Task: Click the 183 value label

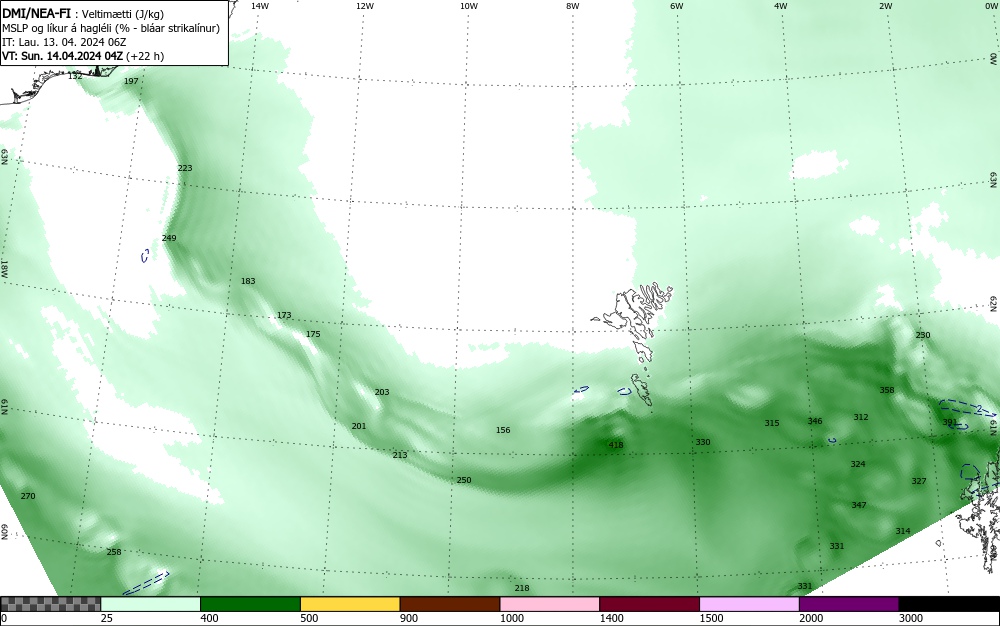Action: click(x=247, y=281)
